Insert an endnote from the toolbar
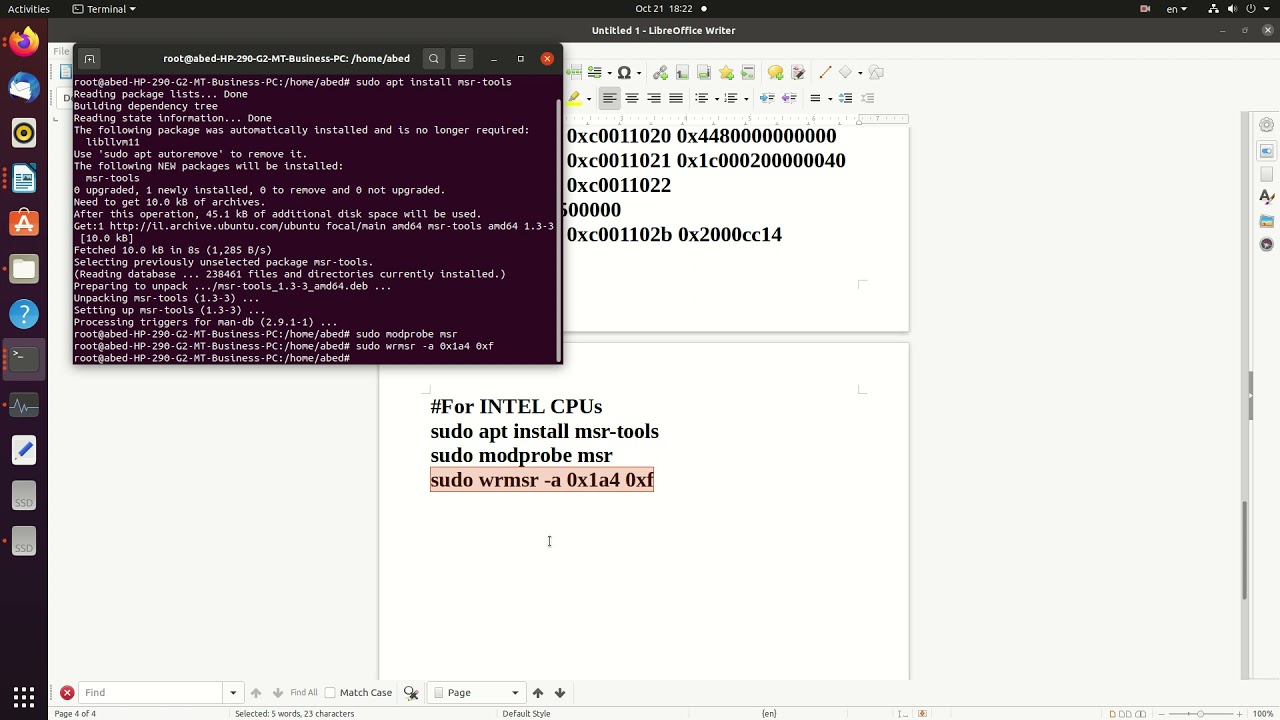1280x720 pixels. [704, 72]
